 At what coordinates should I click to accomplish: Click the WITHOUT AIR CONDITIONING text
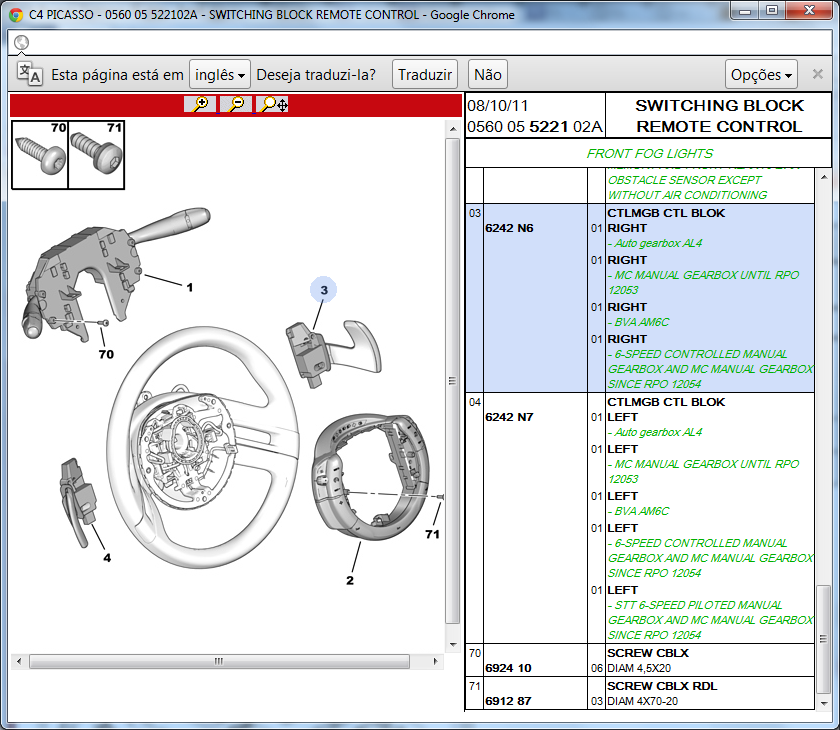click(x=687, y=195)
